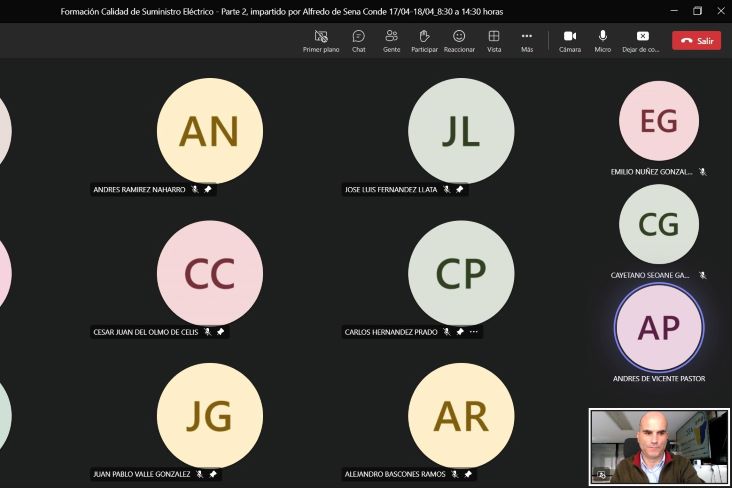Click the name CARLOS HERNANDEZ PRADO

391,332
